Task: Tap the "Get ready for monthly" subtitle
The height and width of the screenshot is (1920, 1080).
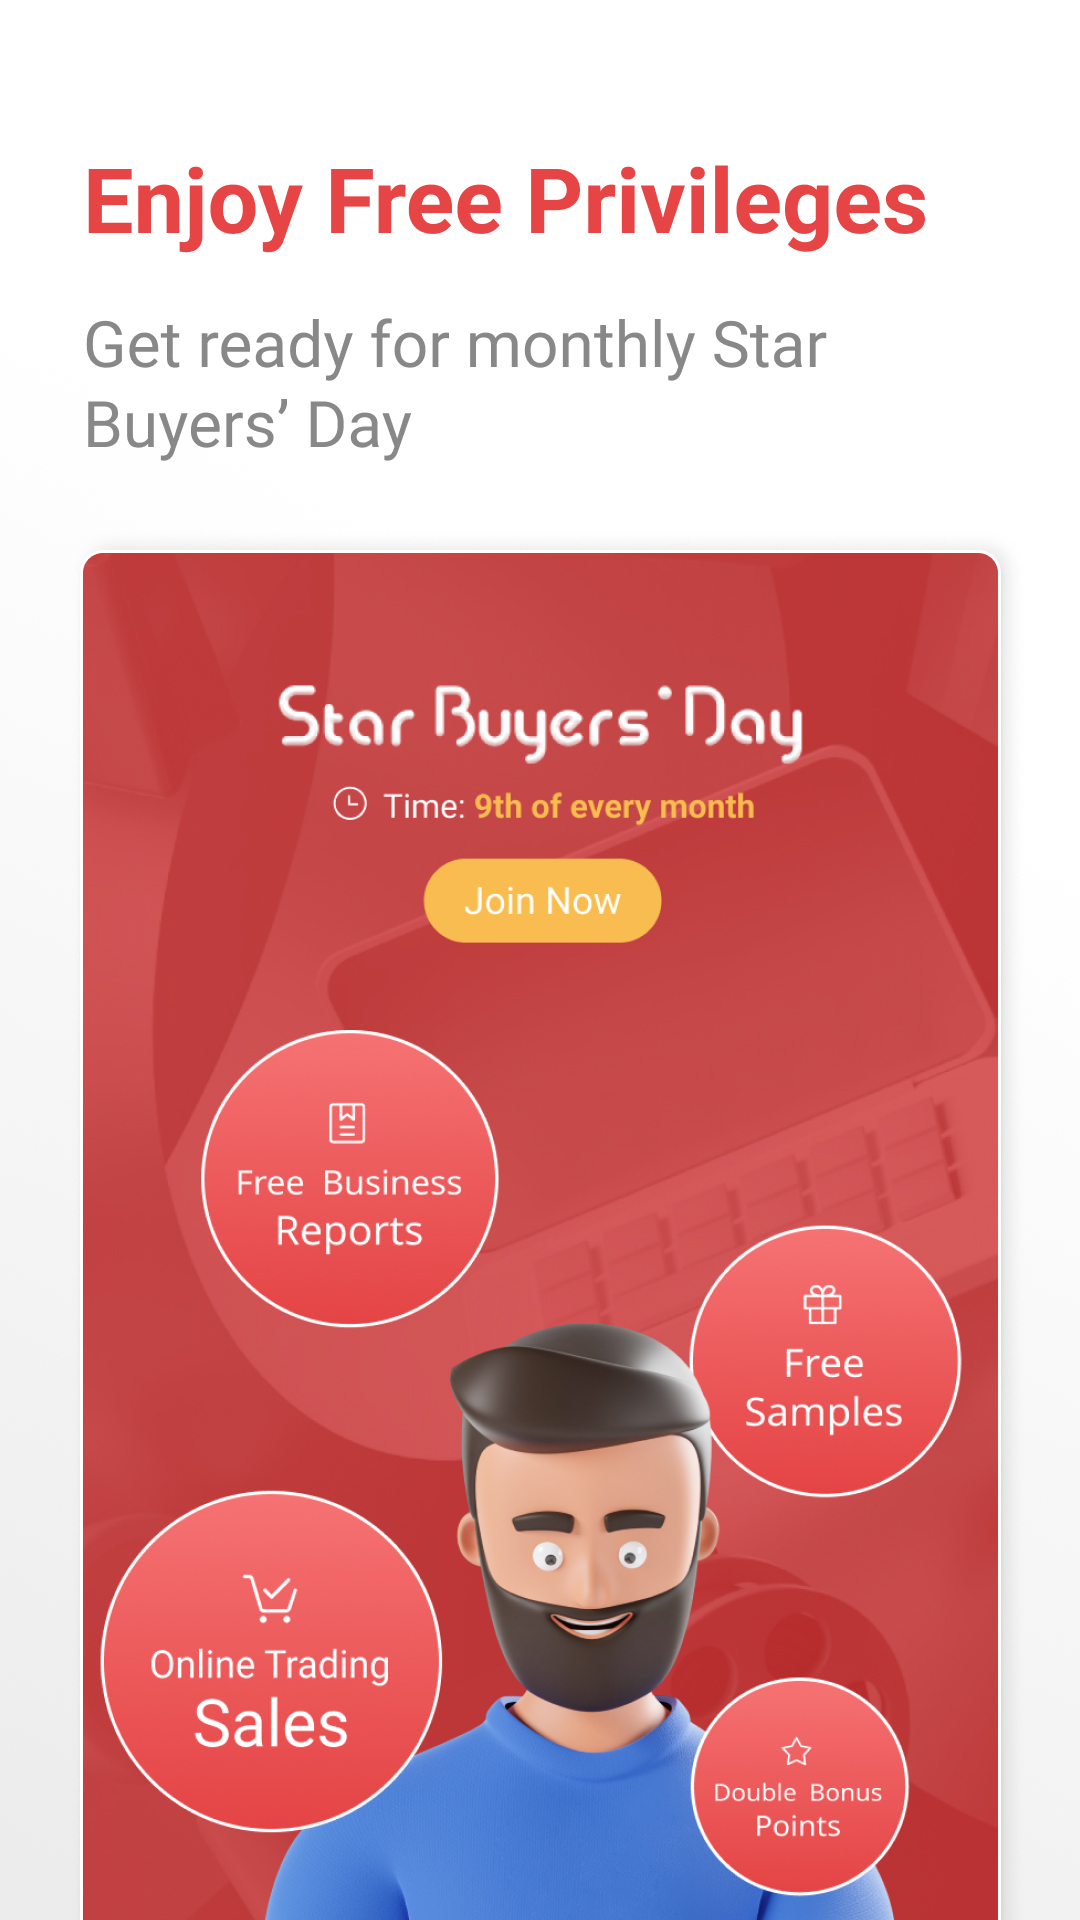Action: click(455, 385)
